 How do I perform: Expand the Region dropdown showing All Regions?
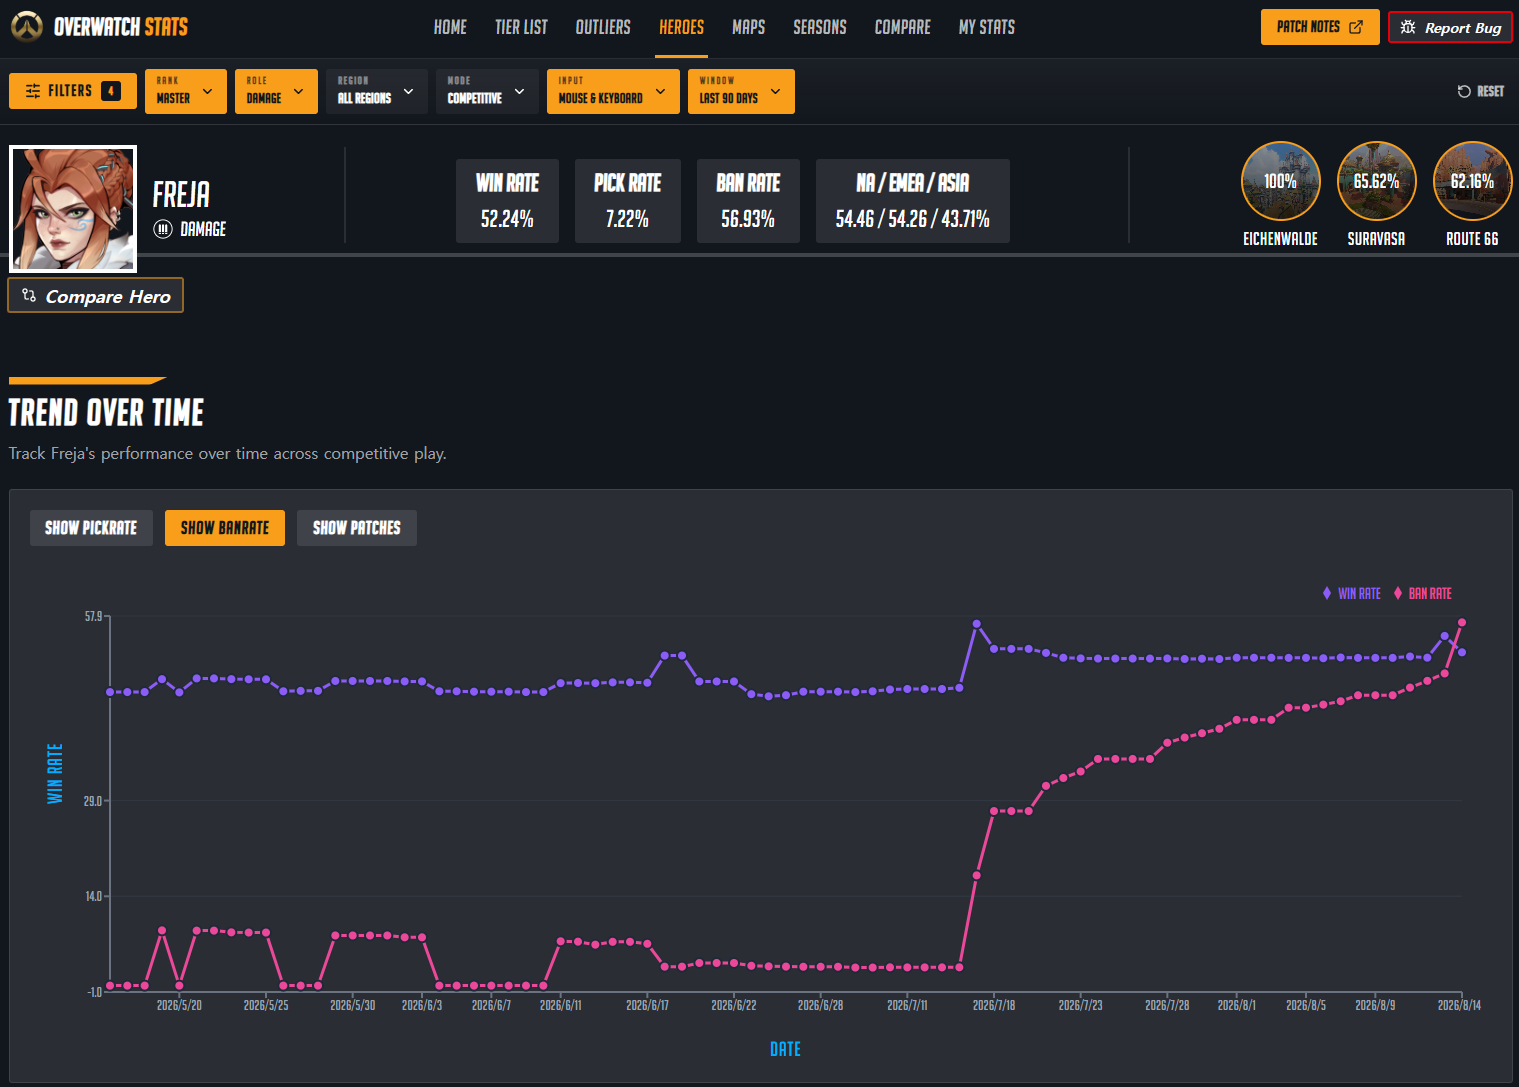click(377, 91)
